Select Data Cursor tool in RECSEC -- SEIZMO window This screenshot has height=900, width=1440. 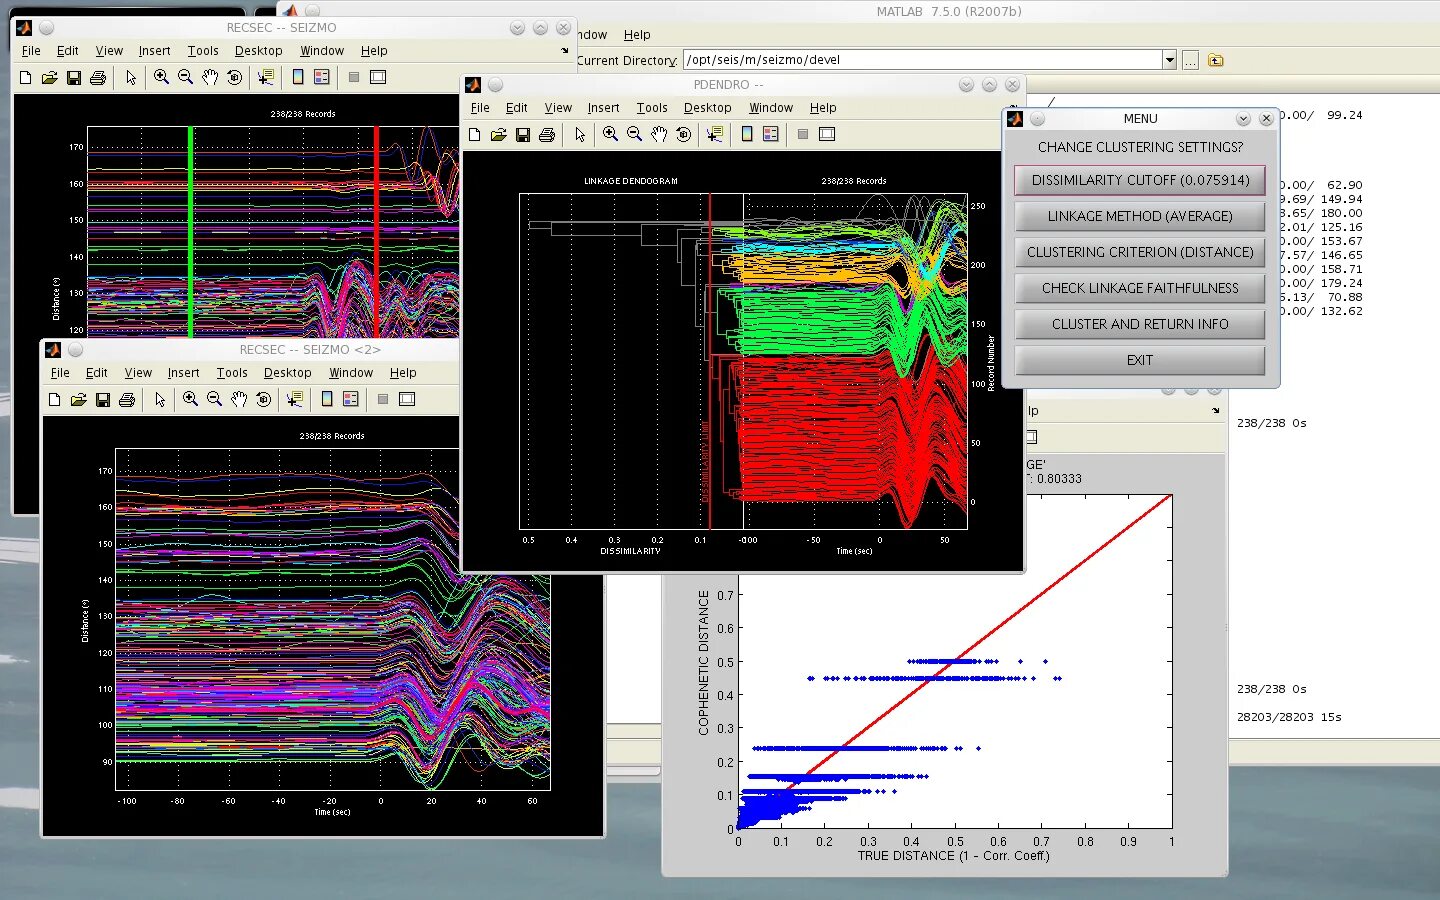point(266,77)
